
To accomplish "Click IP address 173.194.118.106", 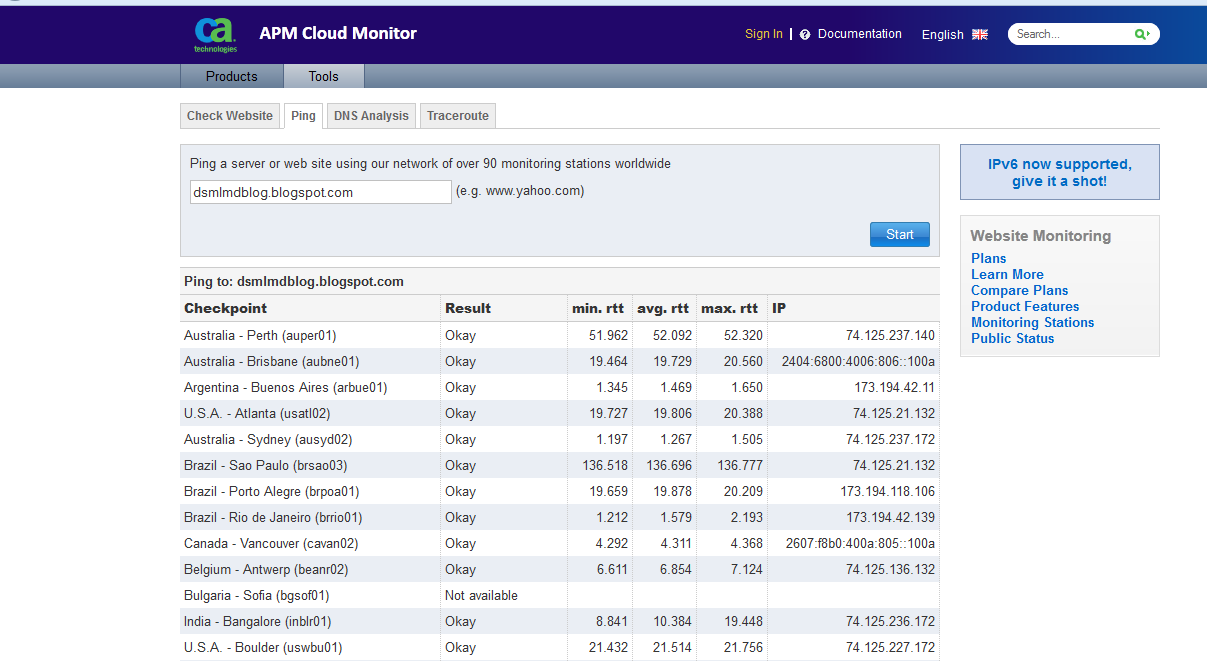I will point(888,491).
